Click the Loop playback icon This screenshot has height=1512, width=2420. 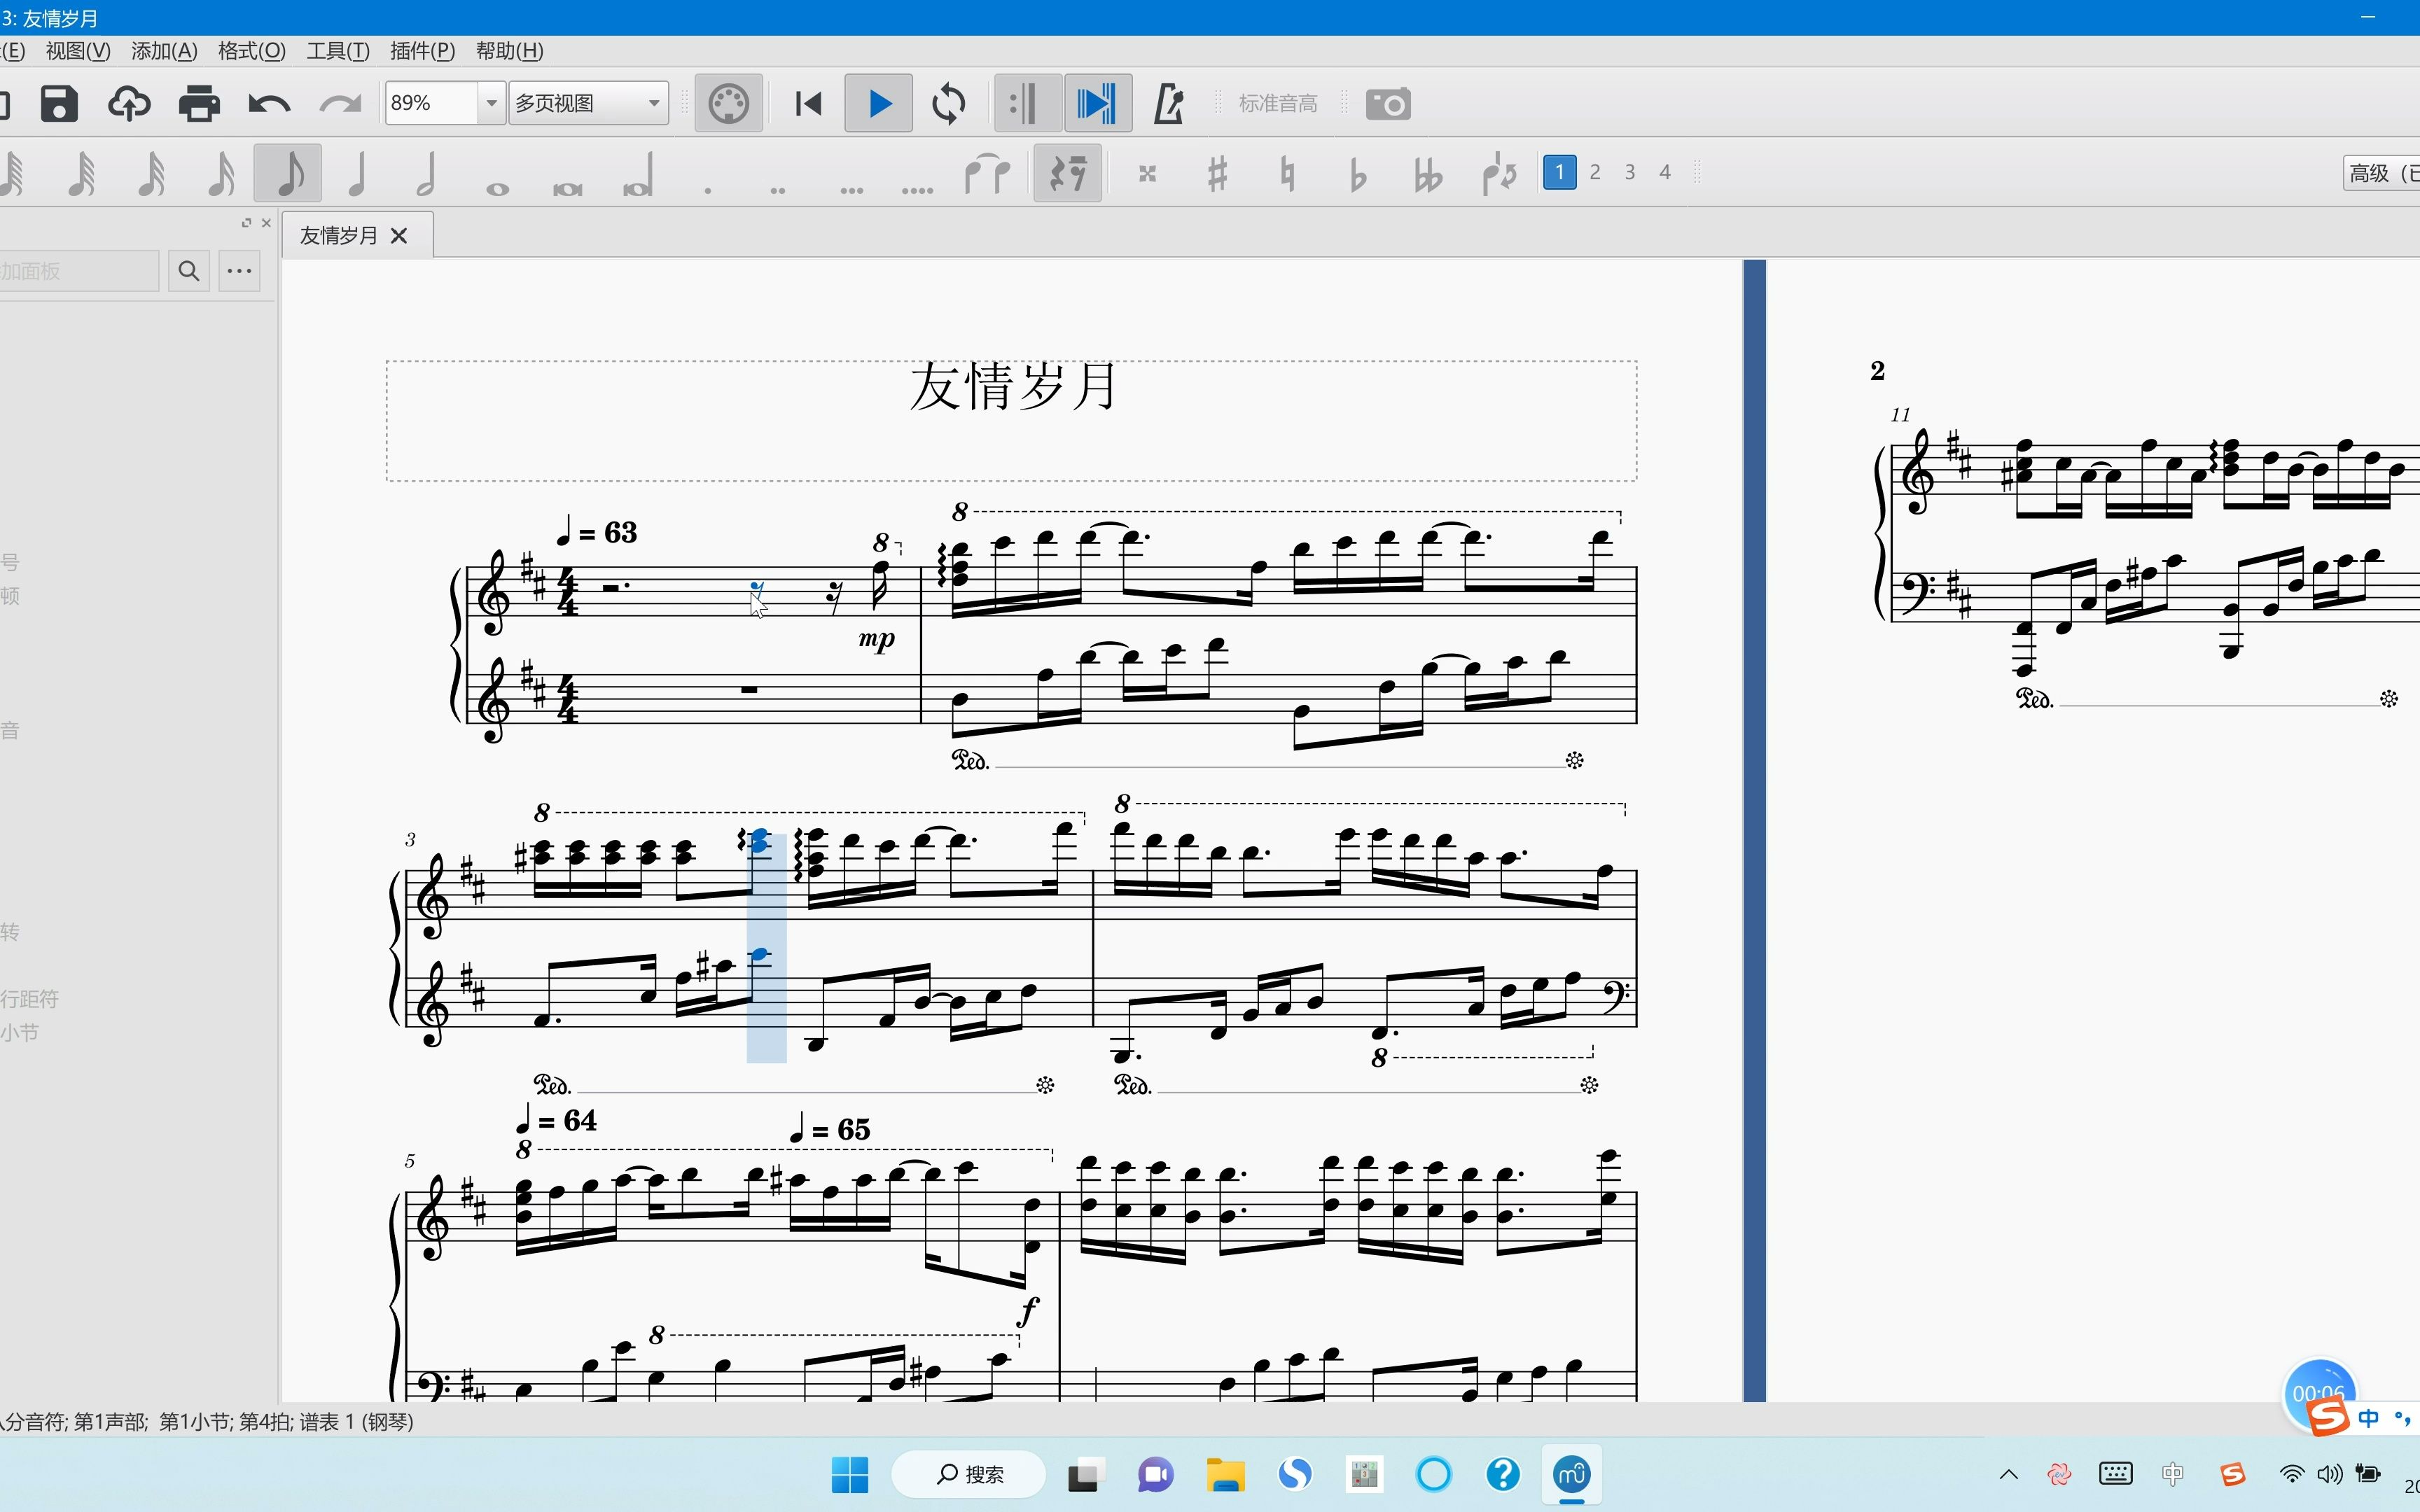coord(950,103)
